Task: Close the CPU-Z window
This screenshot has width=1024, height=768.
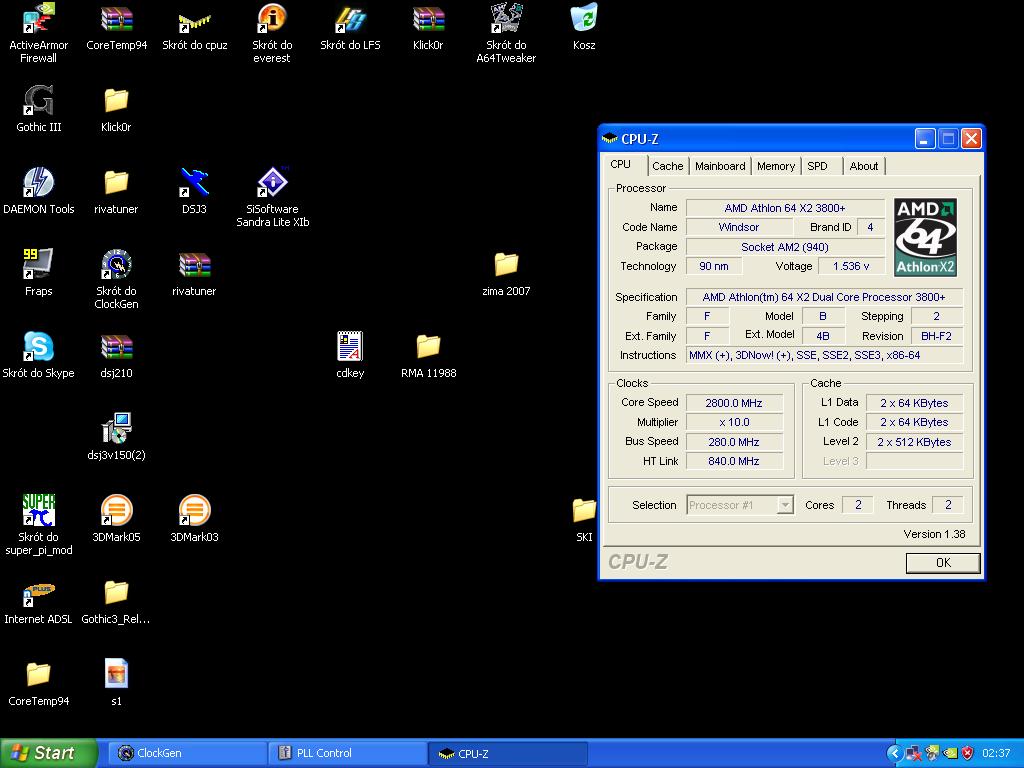Action: pyautogui.click(x=971, y=138)
